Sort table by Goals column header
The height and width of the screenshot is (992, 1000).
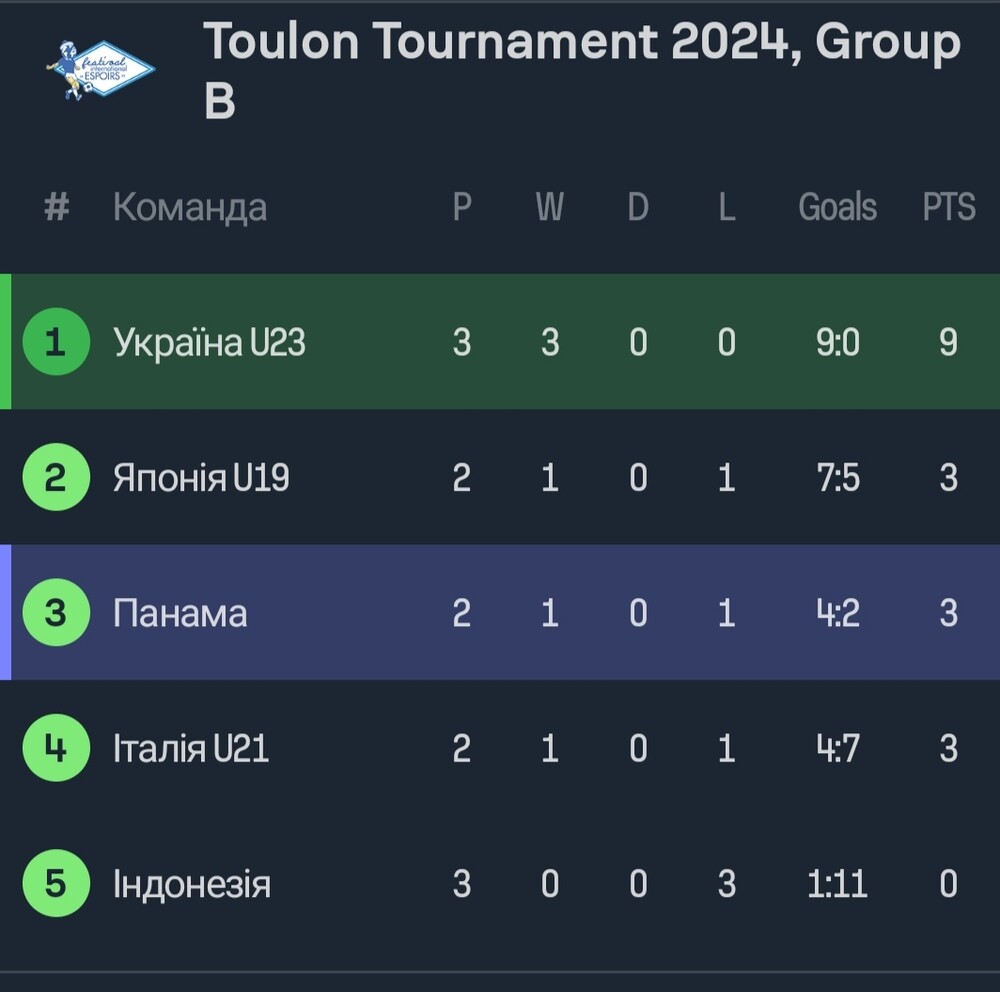point(837,207)
